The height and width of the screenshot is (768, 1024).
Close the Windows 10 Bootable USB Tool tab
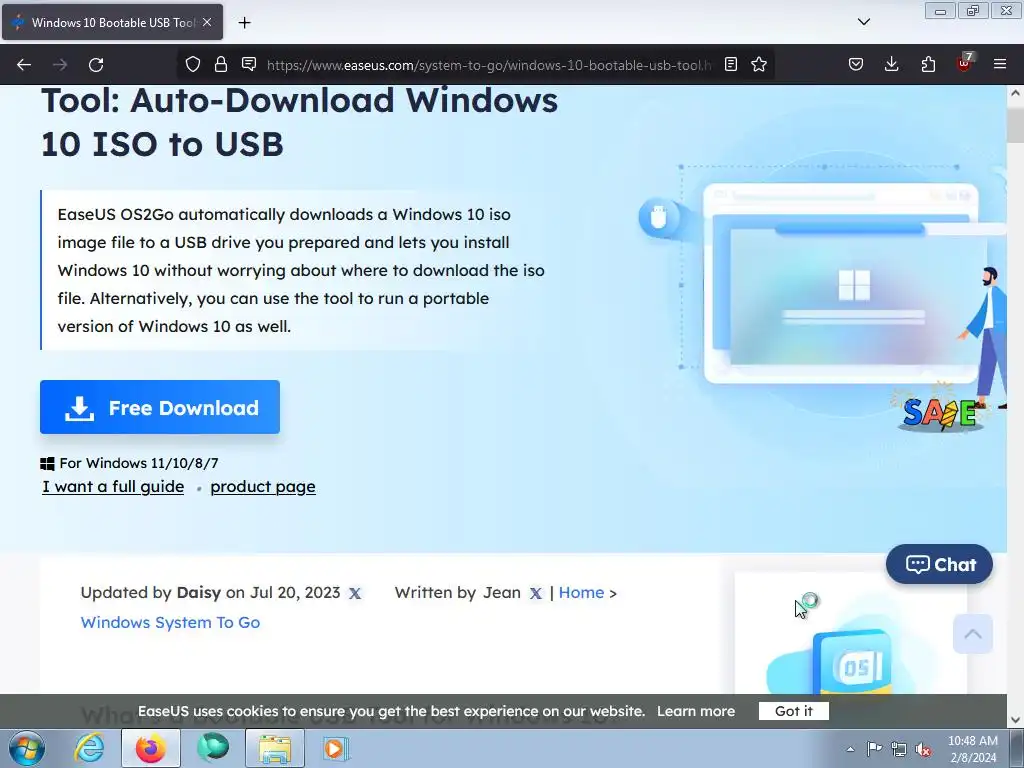(x=207, y=22)
